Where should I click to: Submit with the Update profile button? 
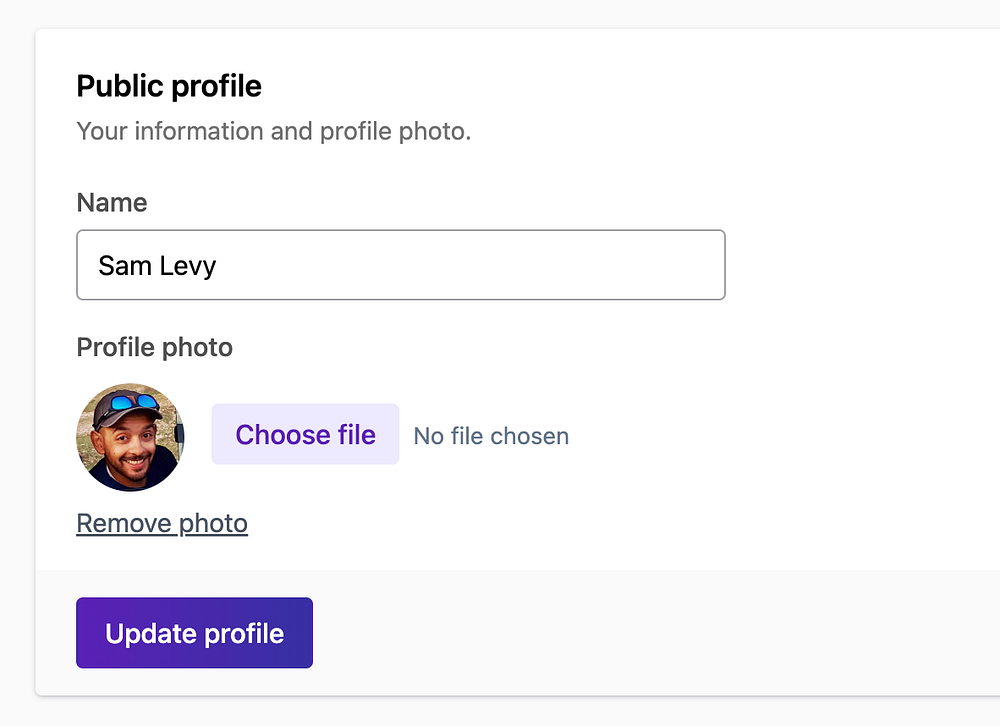point(194,633)
